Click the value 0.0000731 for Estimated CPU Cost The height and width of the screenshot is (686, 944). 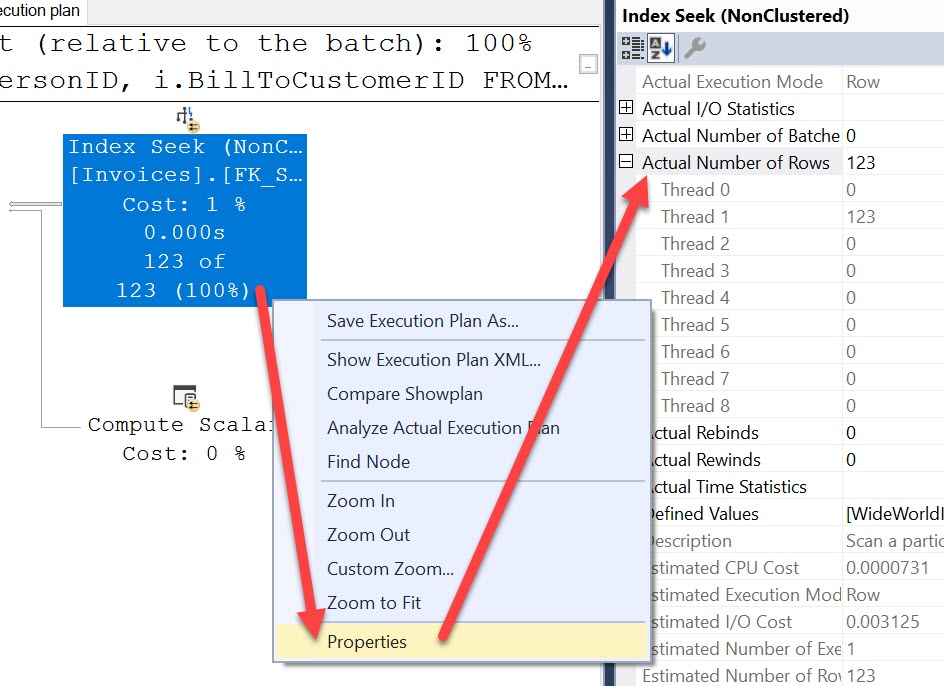(887, 567)
